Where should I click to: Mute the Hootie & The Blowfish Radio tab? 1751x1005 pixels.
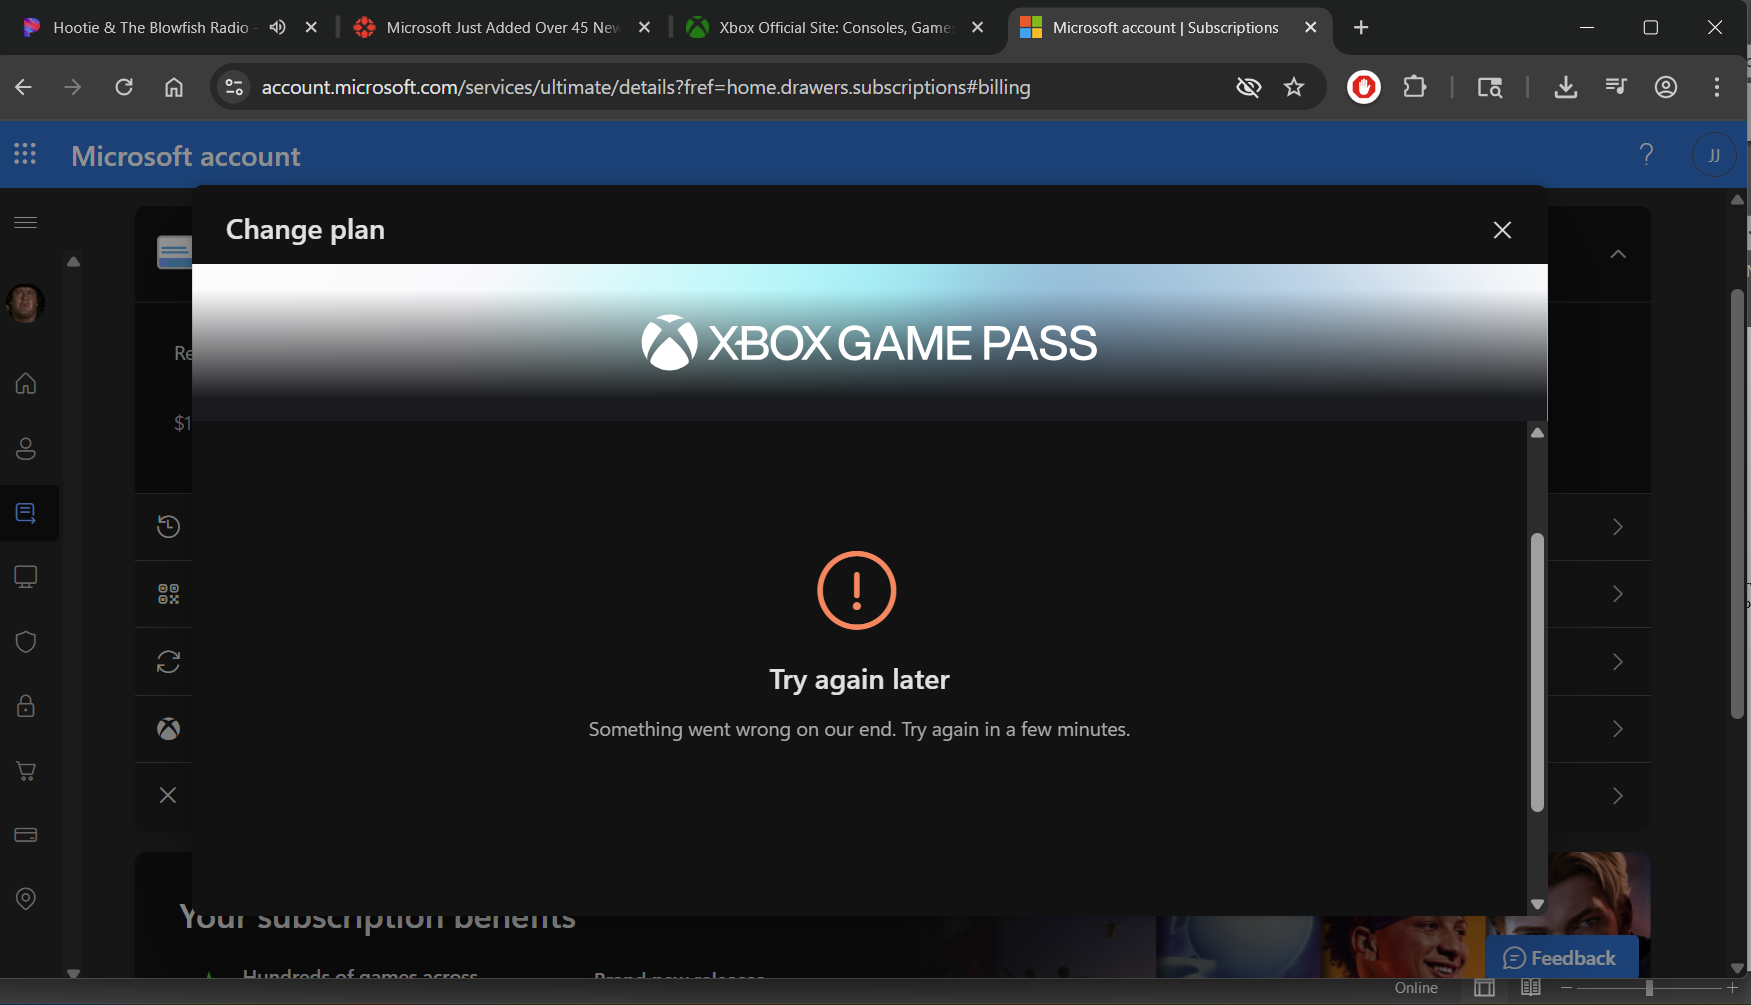pos(278,27)
